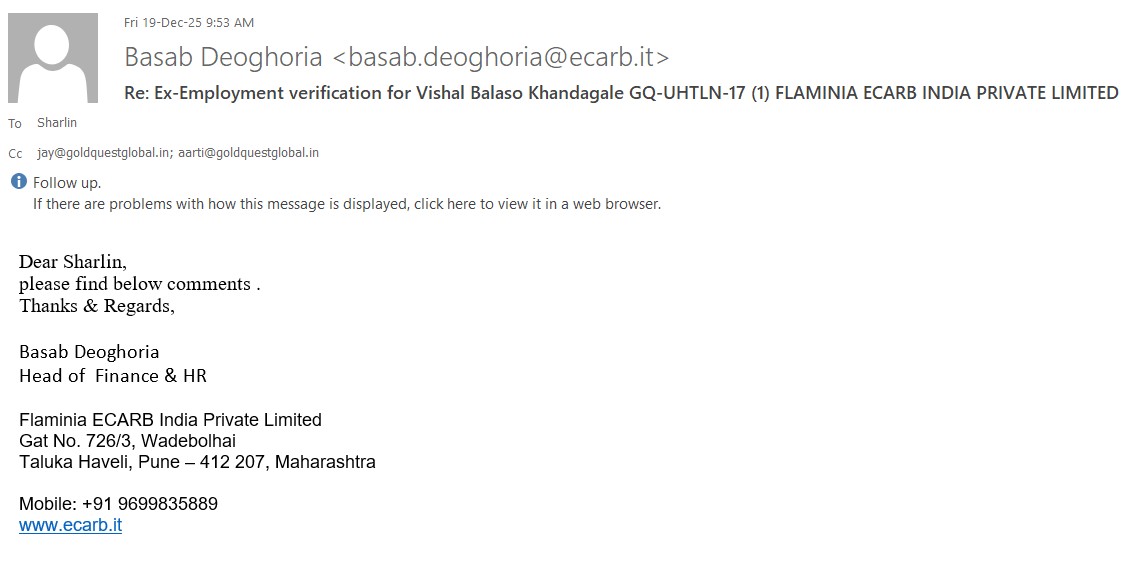Click the email subject line
1130x562 pixels.
[620, 93]
